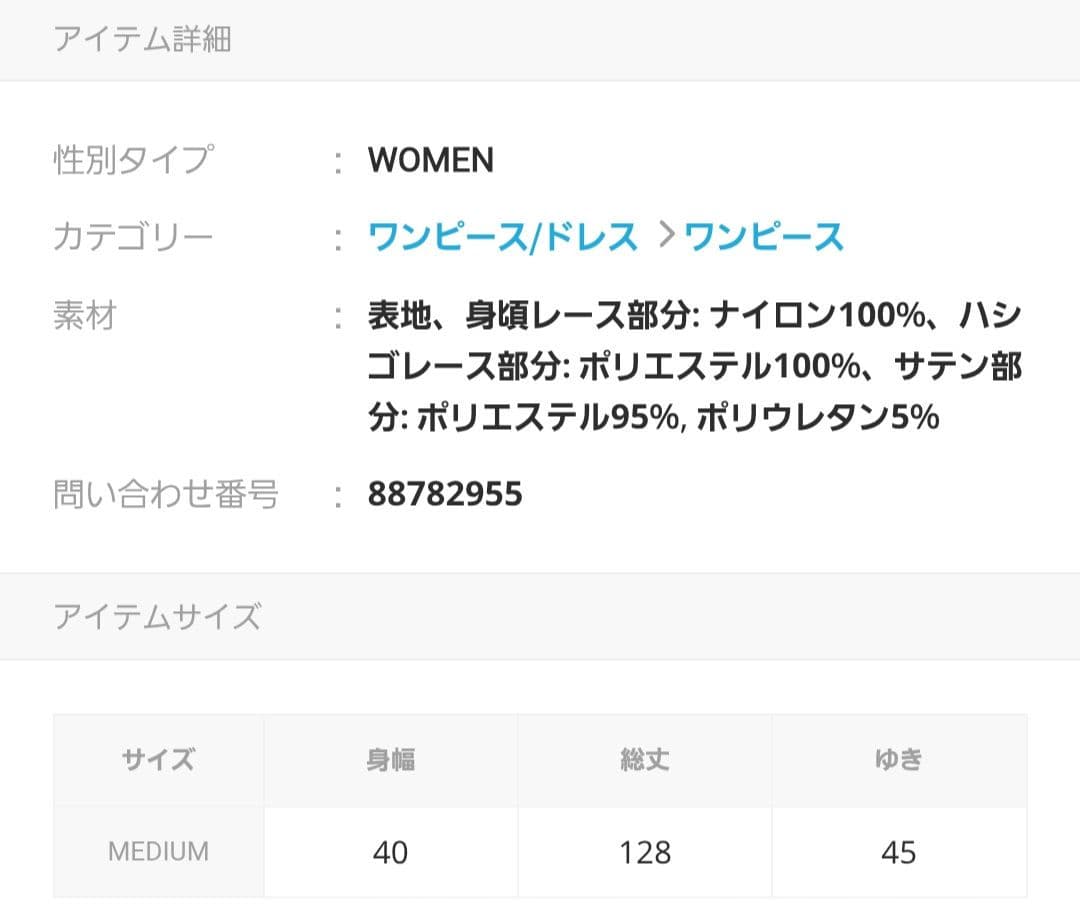
Task: Click the ゆき column header
Action: 899,760
